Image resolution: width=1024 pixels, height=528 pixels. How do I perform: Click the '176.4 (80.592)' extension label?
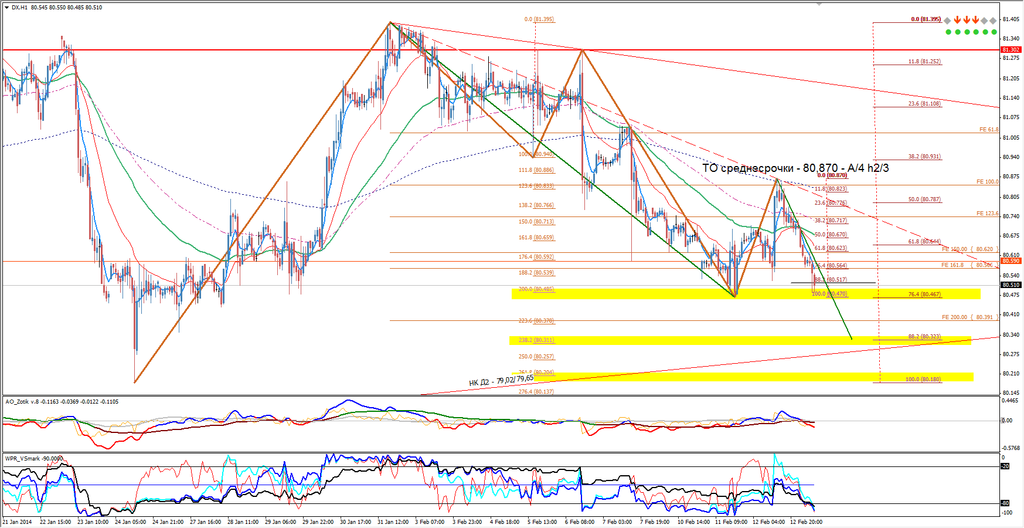pyautogui.click(x=537, y=257)
